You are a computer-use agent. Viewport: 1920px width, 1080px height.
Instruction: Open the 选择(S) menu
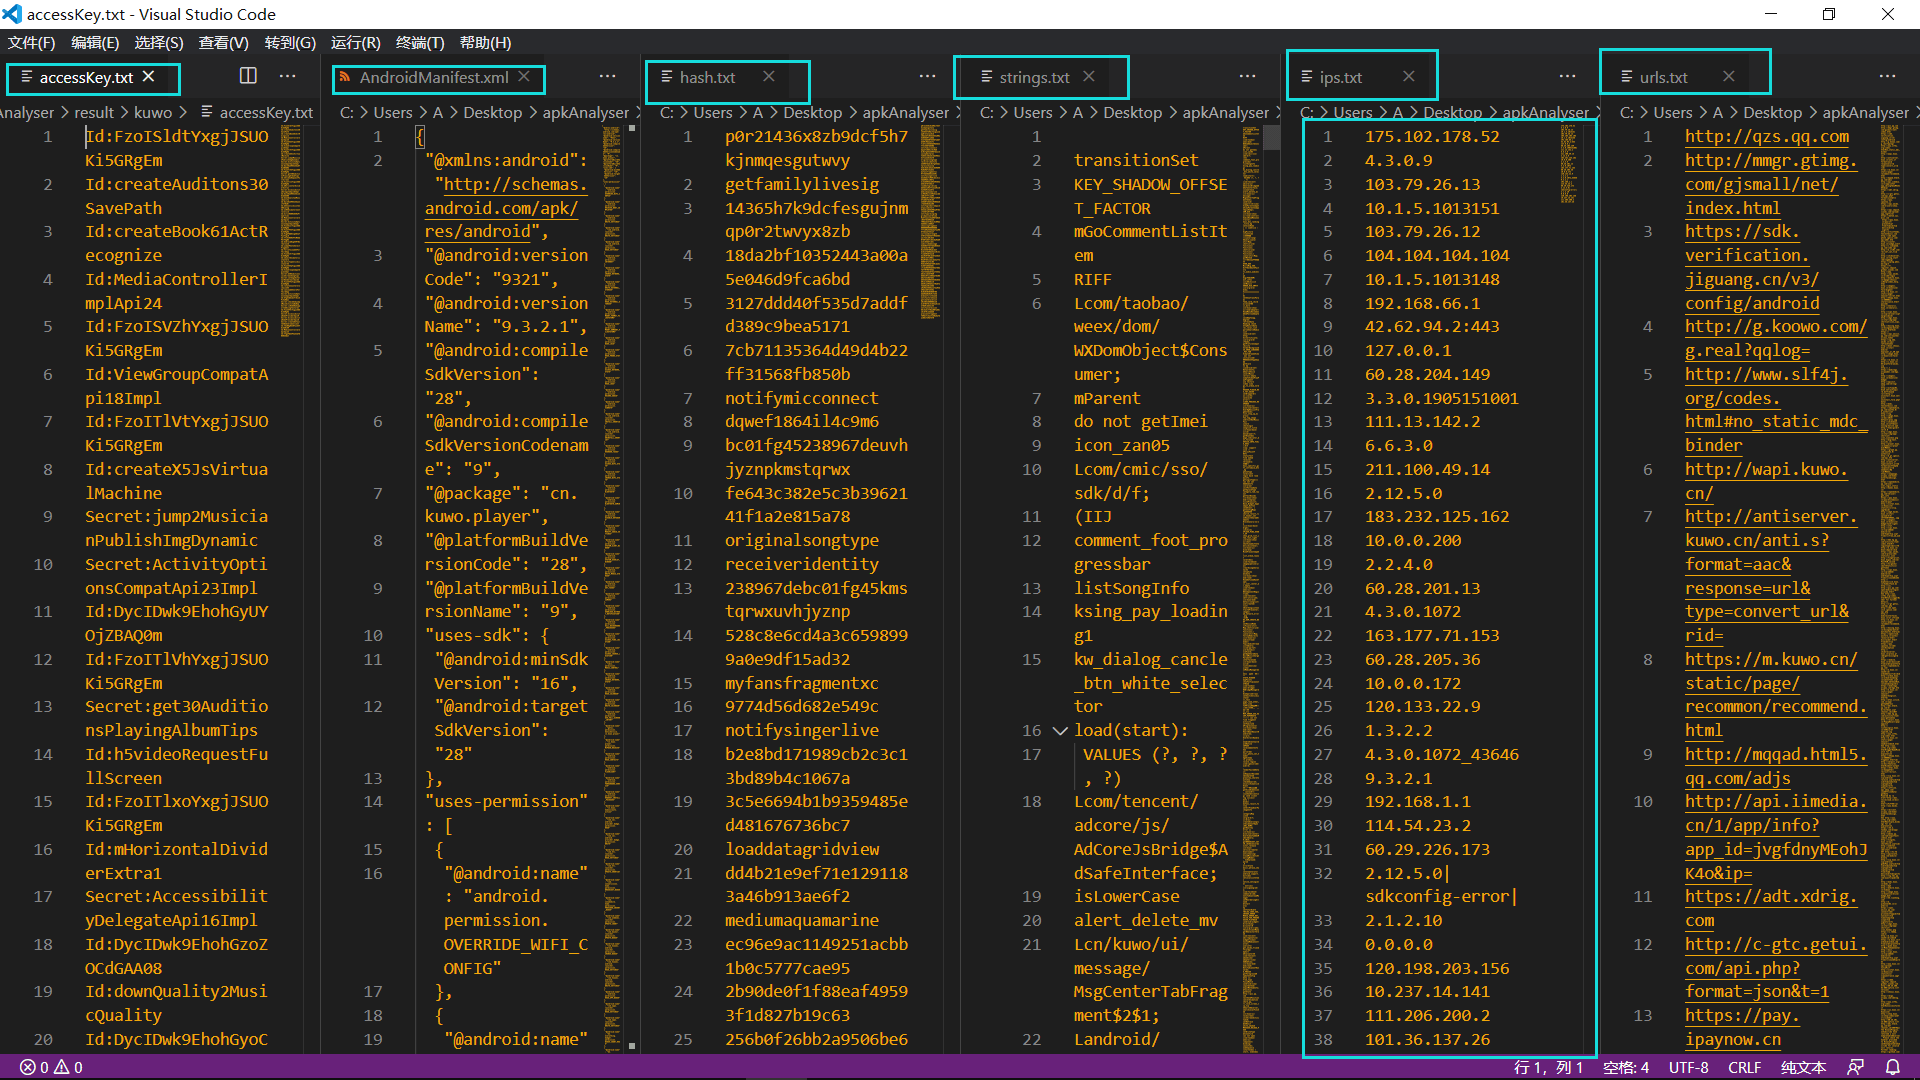159,43
